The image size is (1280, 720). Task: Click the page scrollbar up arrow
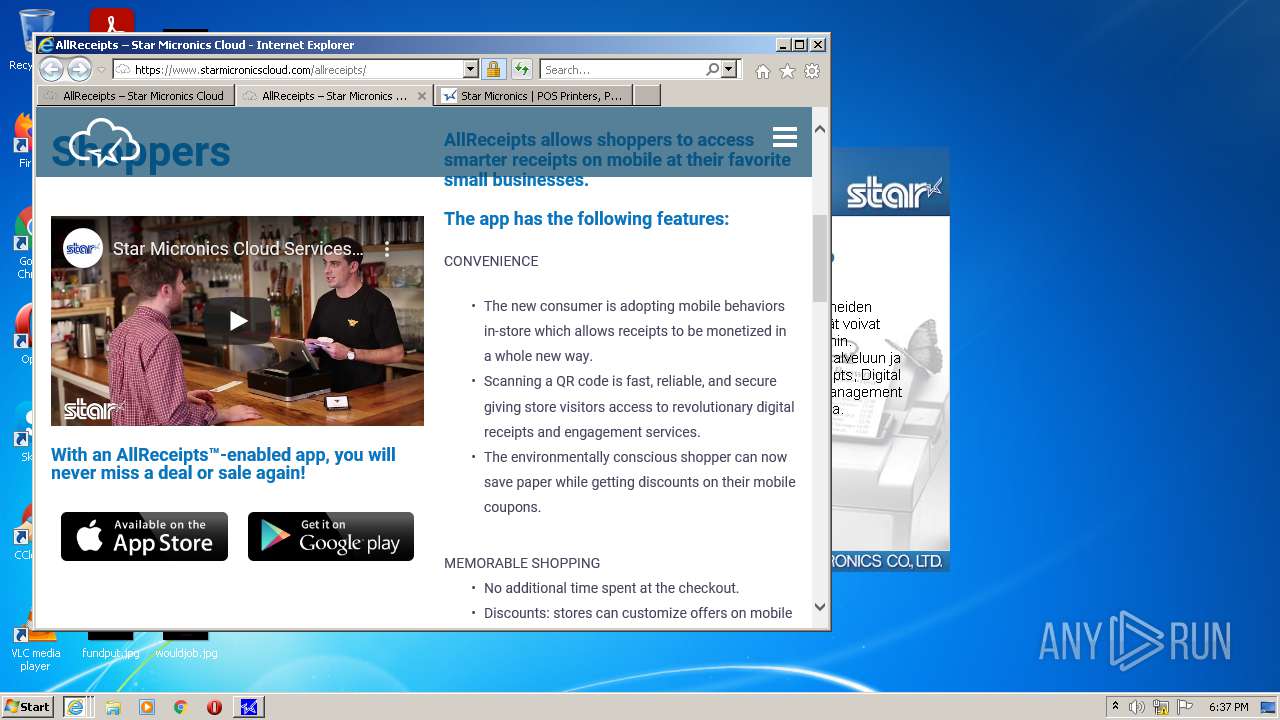point(820,129)
